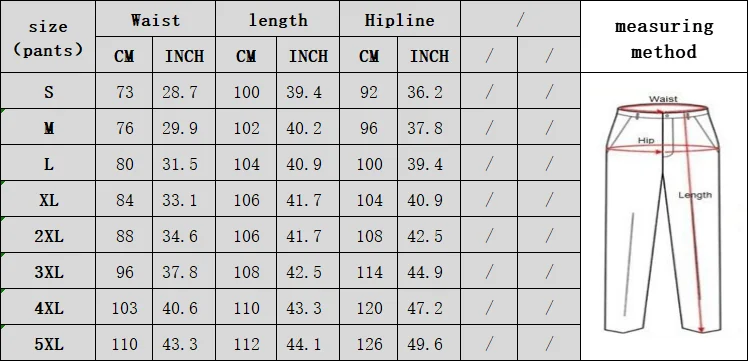
Task: Select the 'measuring method' header cell
Action: (664, 37)
